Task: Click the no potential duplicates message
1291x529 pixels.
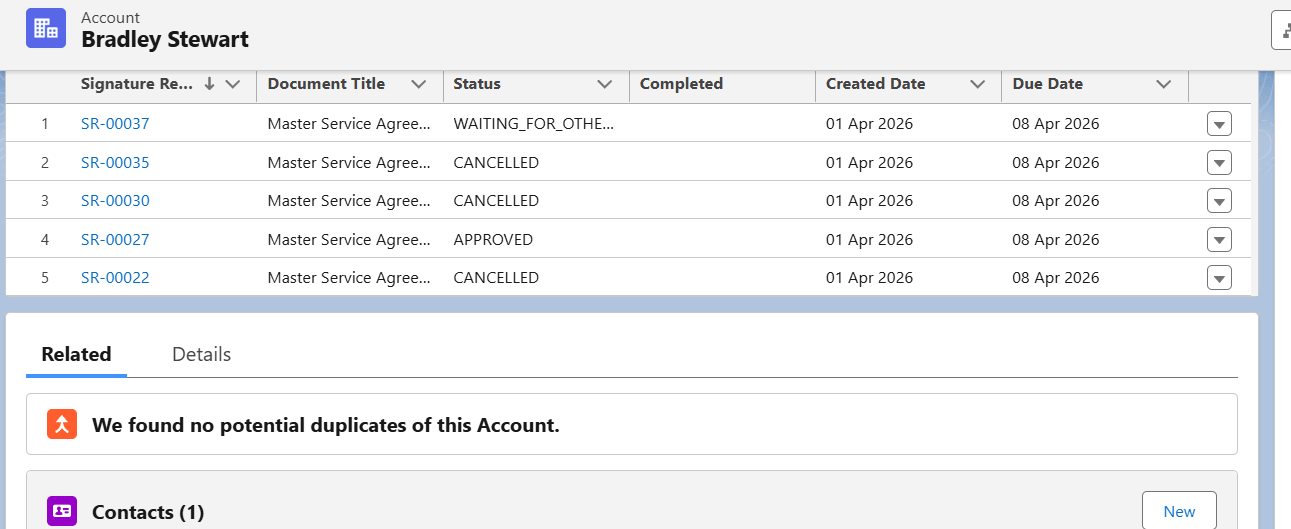Action: coord(326,425)
